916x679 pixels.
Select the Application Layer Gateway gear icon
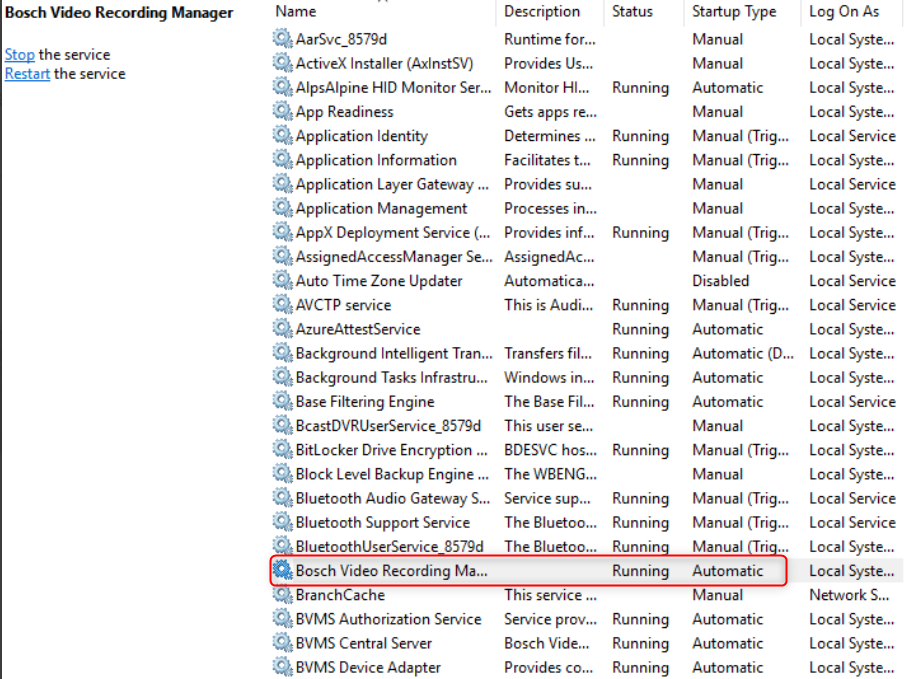[283, 183]
